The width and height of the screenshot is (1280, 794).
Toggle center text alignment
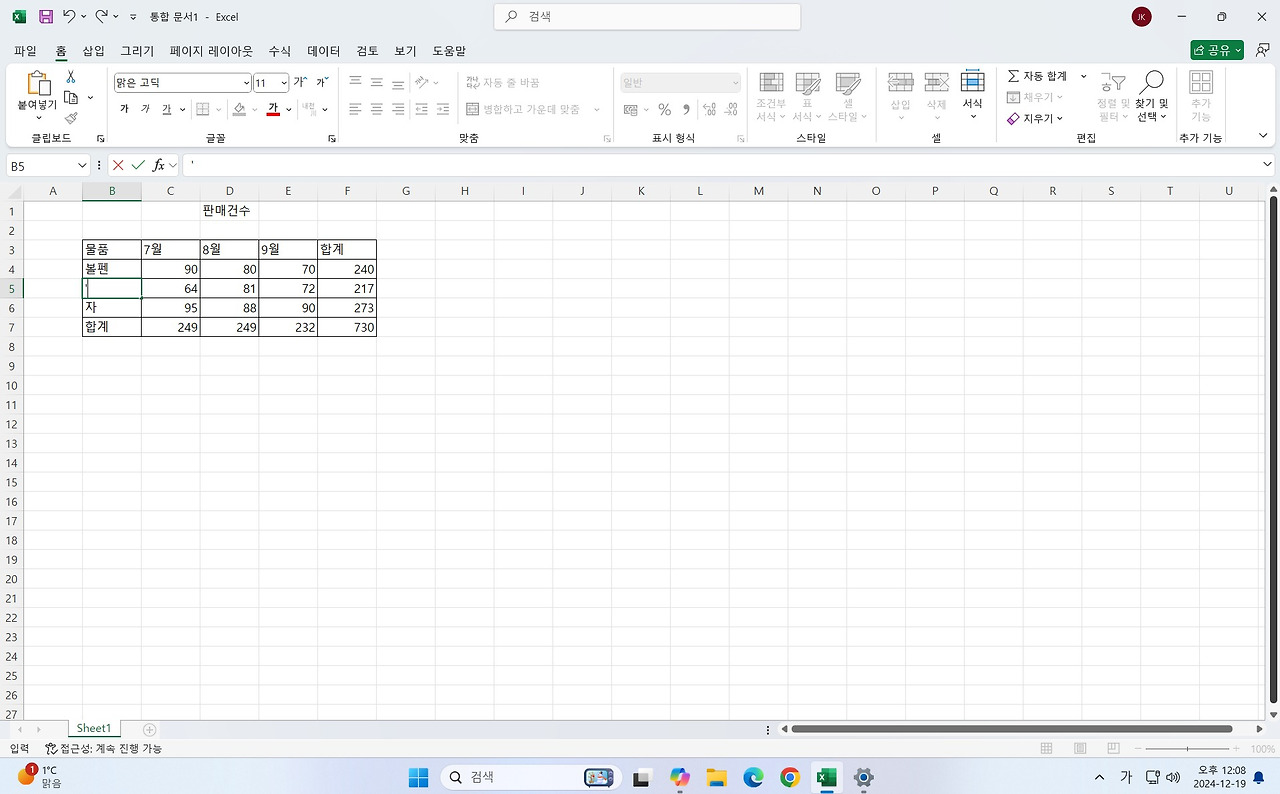point(377,109)
